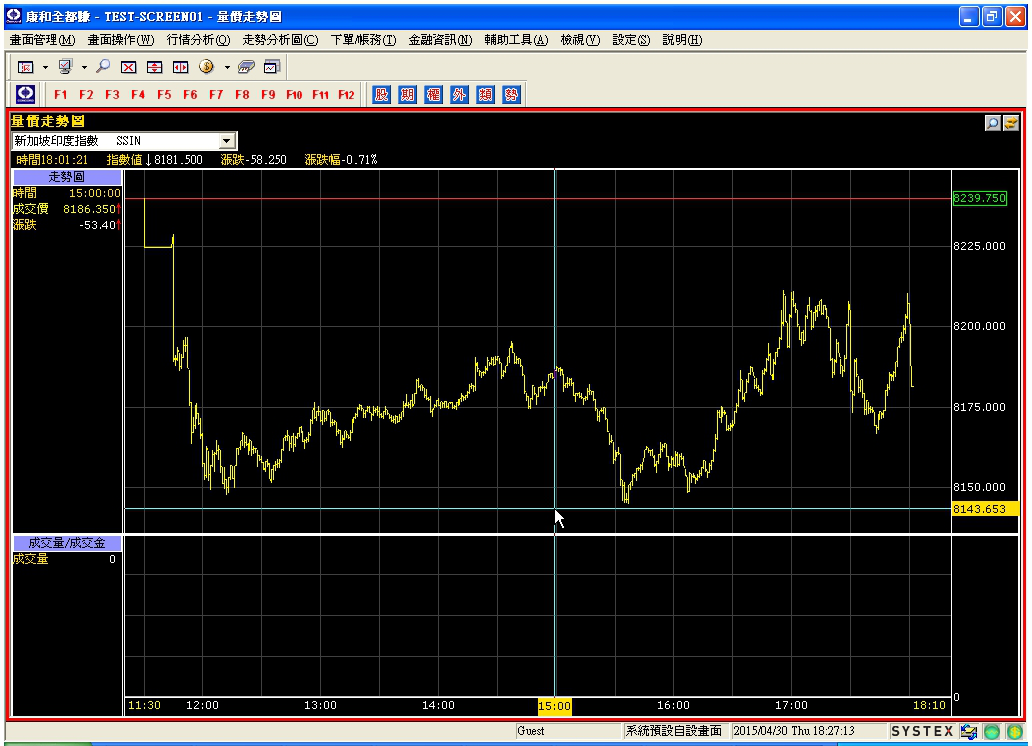Click the red X window toolbar icon
1032x746 pixels.
128,67
